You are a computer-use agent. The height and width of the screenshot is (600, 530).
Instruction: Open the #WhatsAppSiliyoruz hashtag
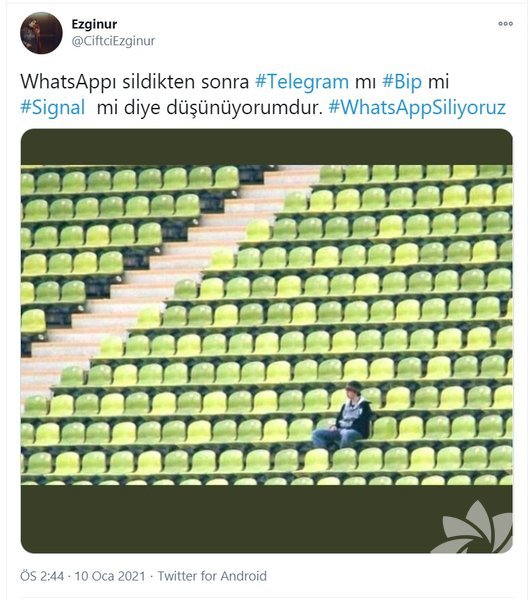[x=417, y=108]
